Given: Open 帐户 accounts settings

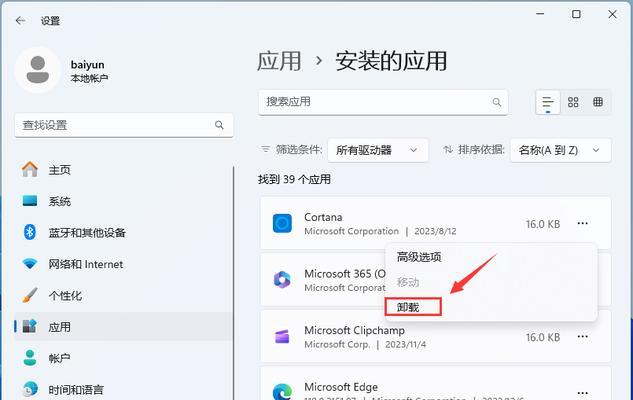Looking at the screenshot, I should [x=123, y=358].
